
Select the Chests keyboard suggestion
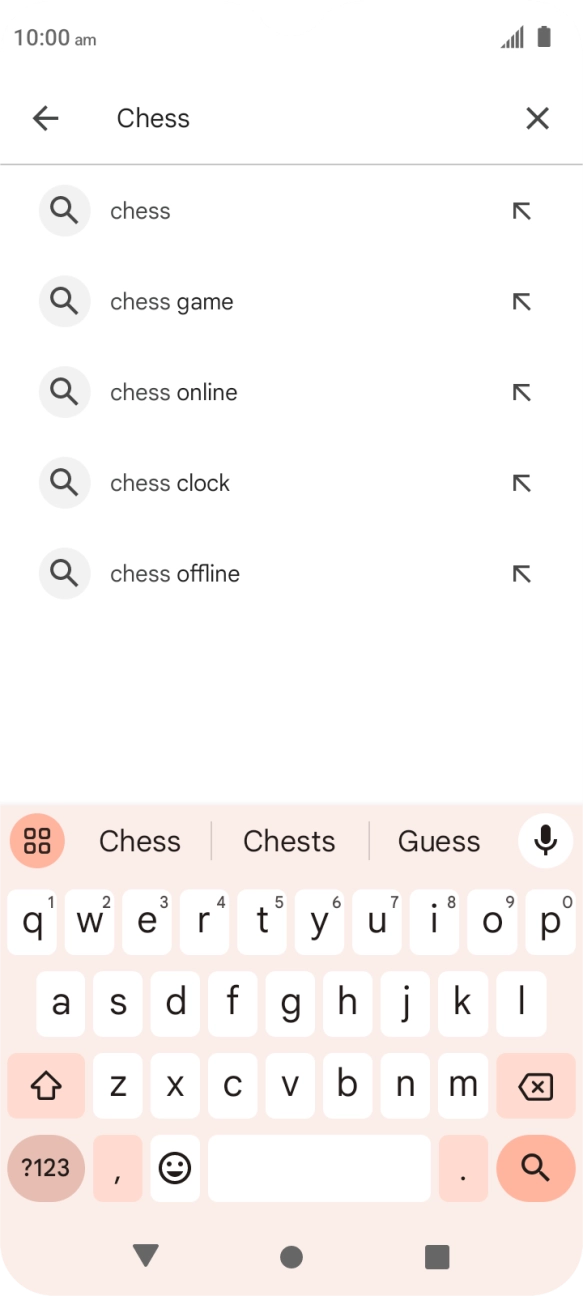(289, 841)
